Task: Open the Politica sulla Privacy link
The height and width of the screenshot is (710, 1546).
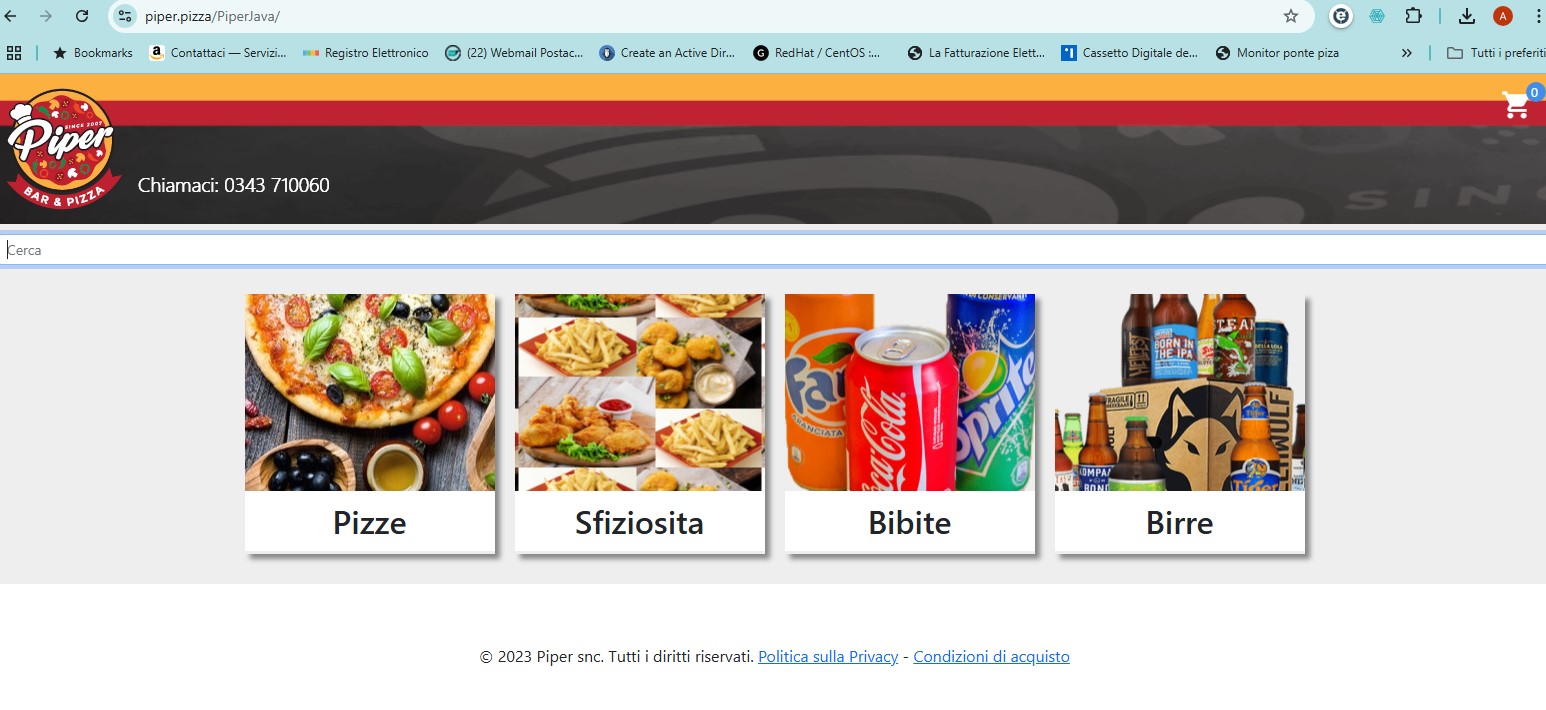Action: (x=828, y=657)
